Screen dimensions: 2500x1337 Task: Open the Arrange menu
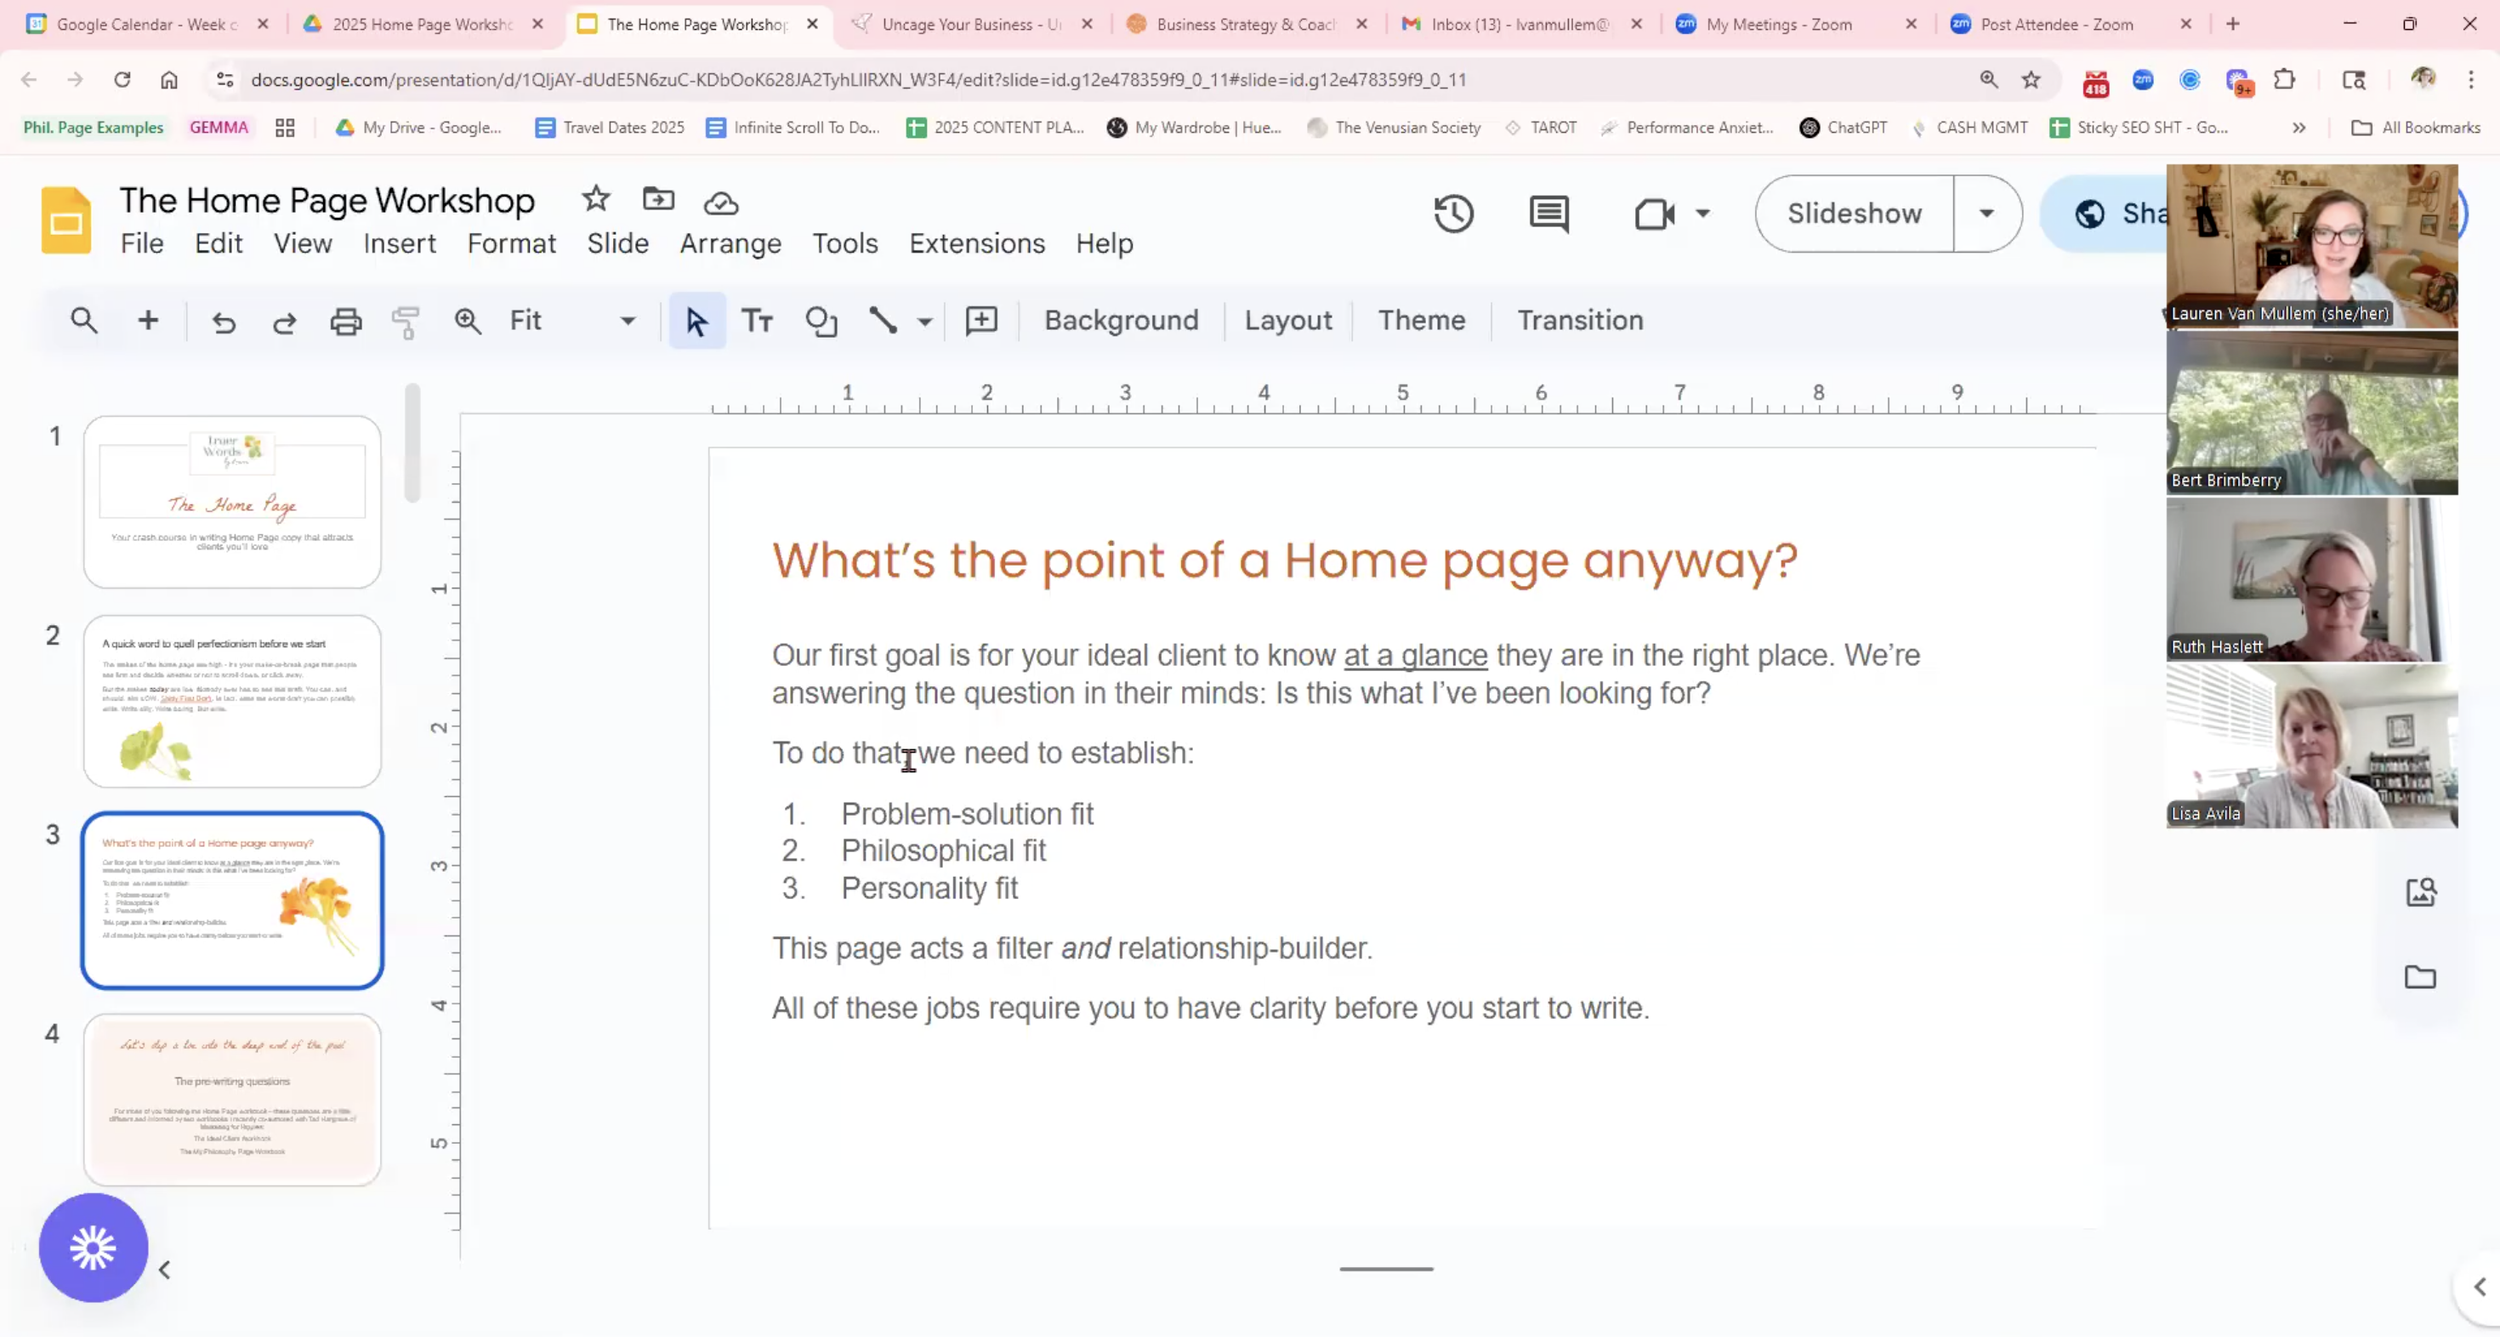(x=730, y=243)
